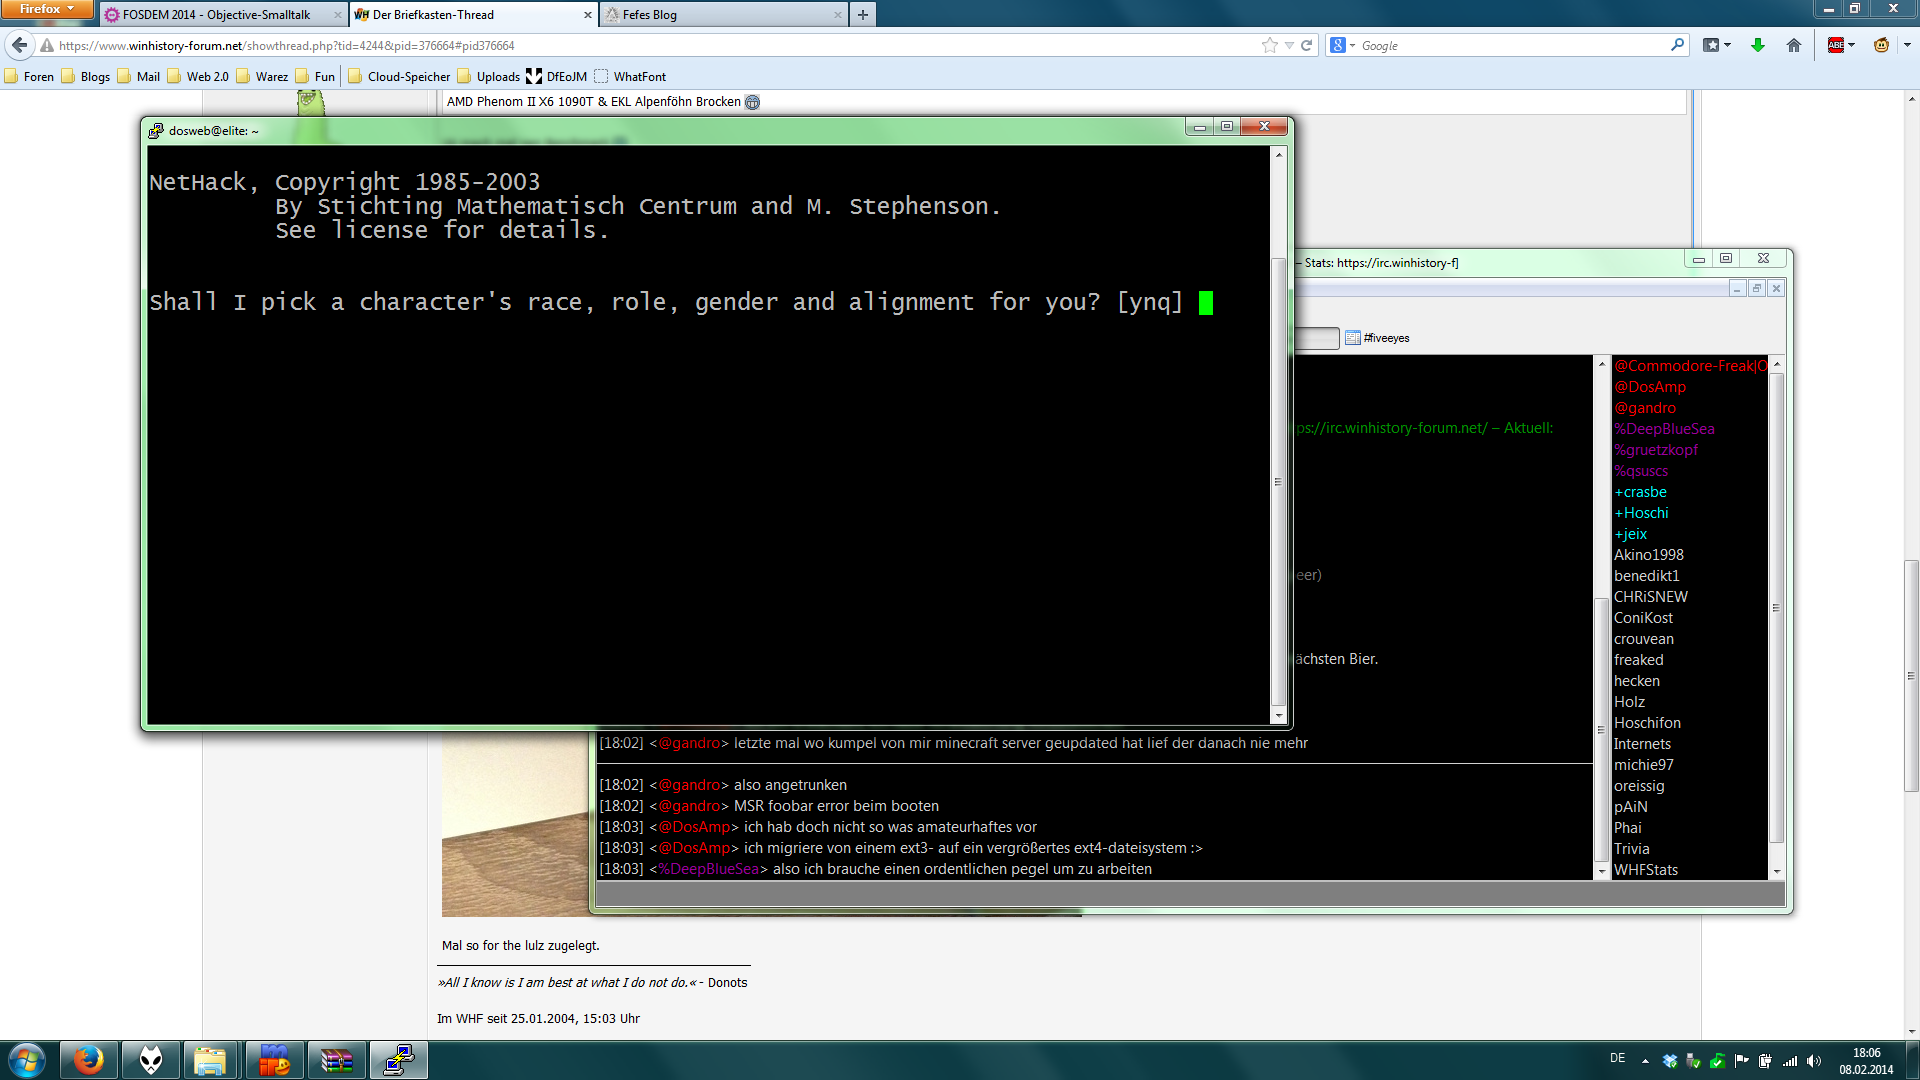1920x1080 pixels.
Task: Click the site identity warning triangle icon
Action: coord(46,45)
